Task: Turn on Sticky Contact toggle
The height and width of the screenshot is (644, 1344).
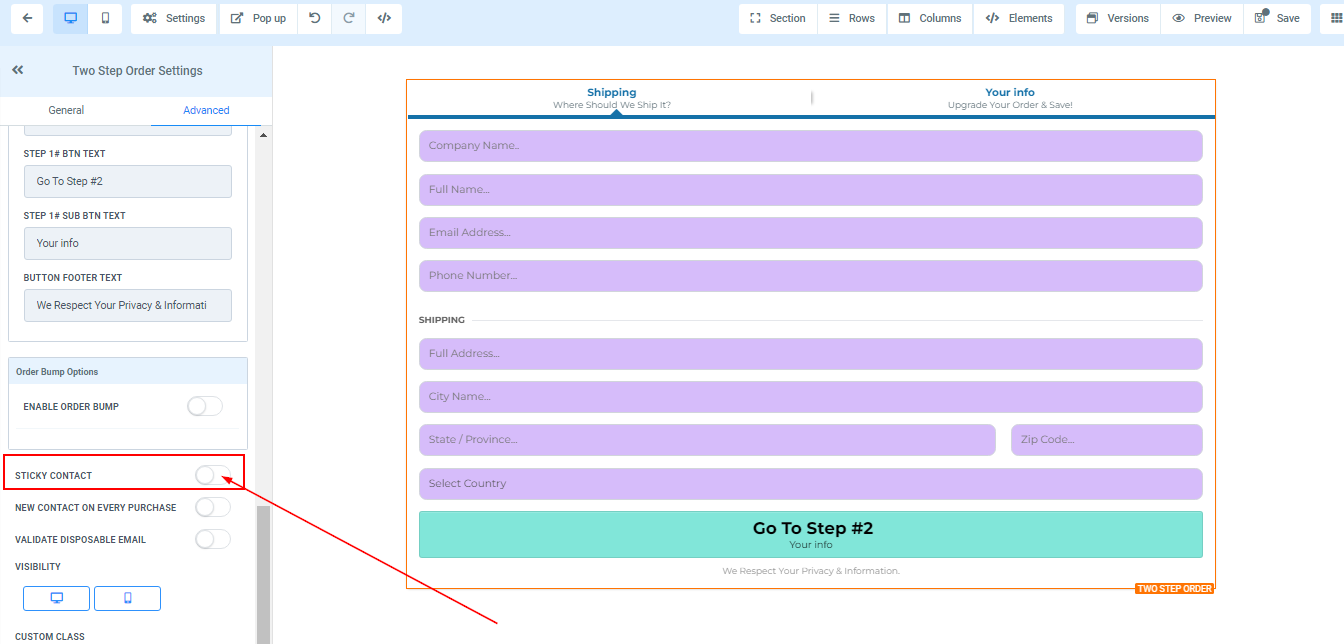Action: [x=212, y=475]
